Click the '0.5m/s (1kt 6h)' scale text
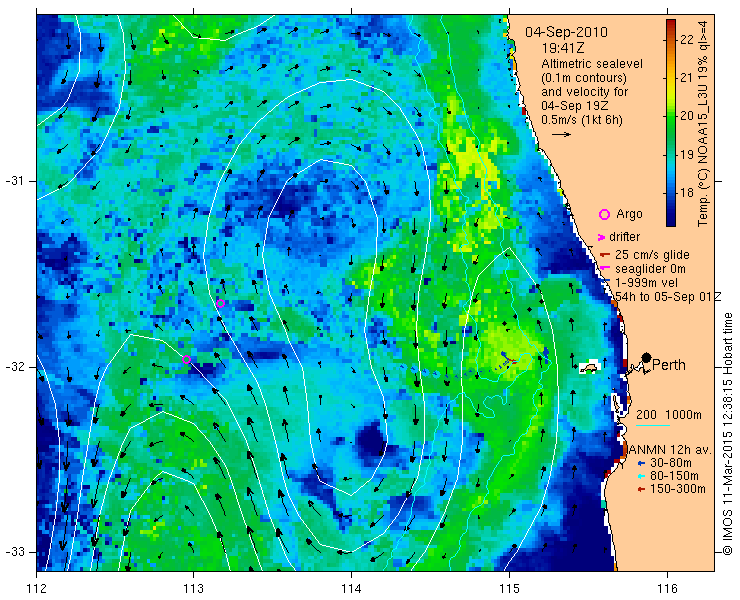This screenshot has width=740, height=600. (582, 120)
